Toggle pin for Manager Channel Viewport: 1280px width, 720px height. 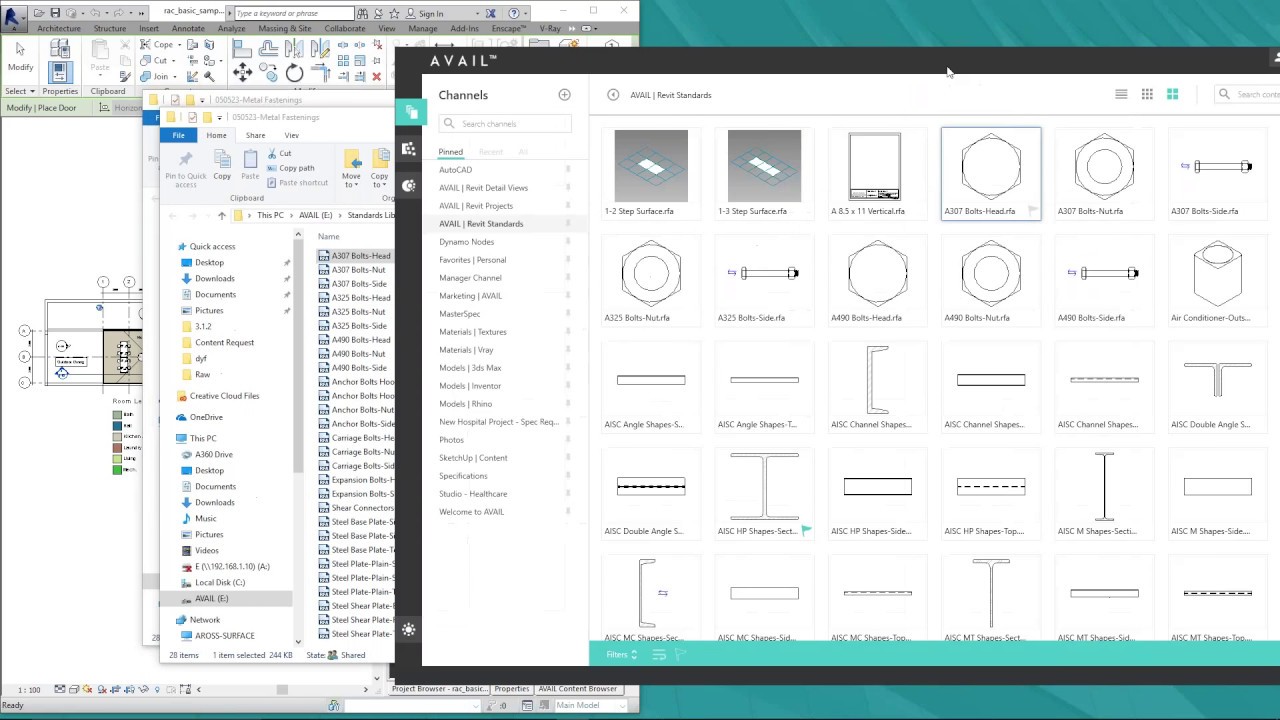coord(568,278)
